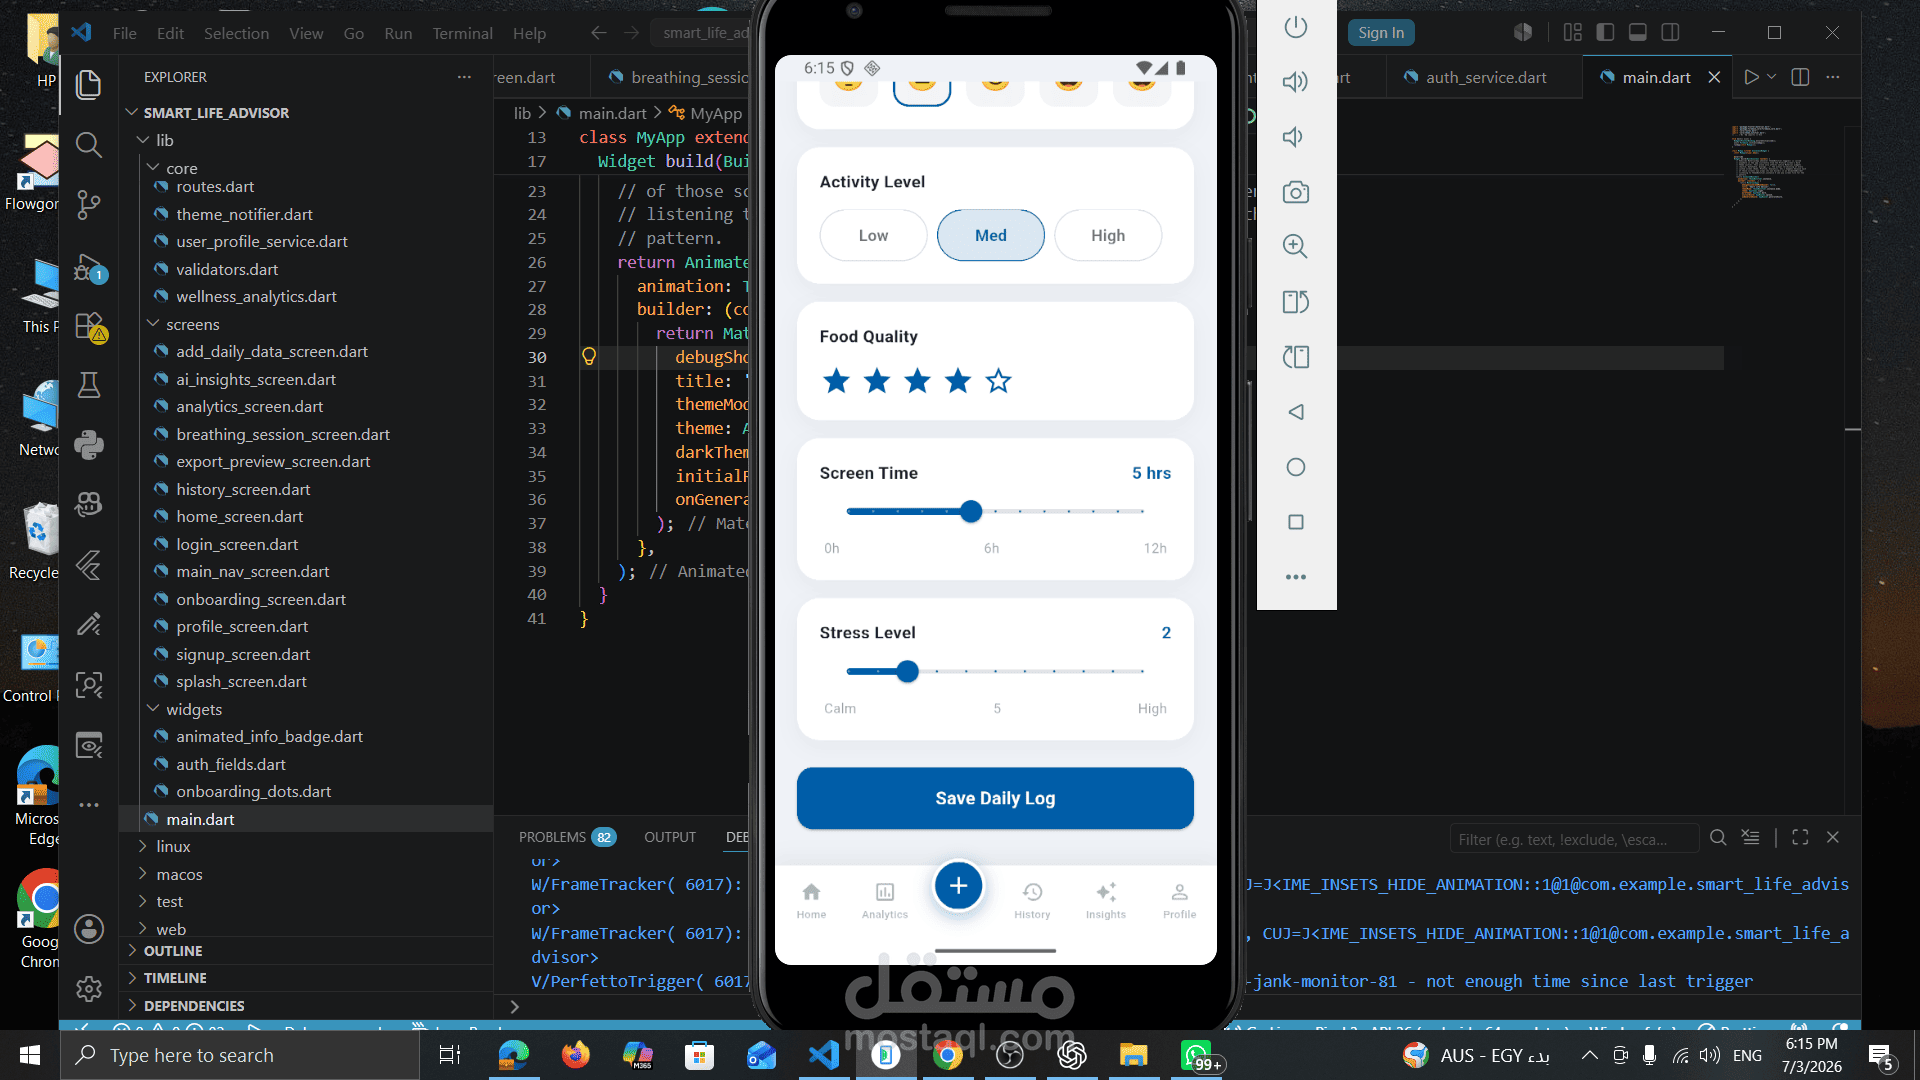The height and width of the screenshot is (1080, 1920).
Task: Toggle the primary sidebar layout icon
Action: pyautogui.click(x=1605, y=33)
